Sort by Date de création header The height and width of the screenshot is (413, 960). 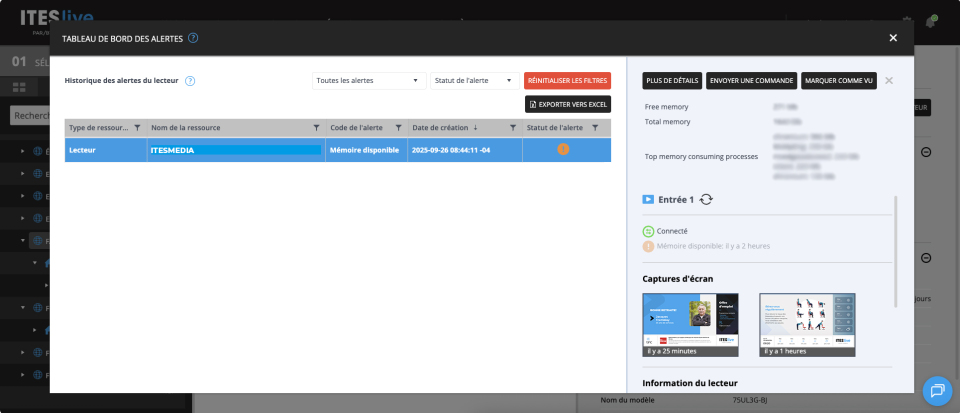tap(444, 128)
